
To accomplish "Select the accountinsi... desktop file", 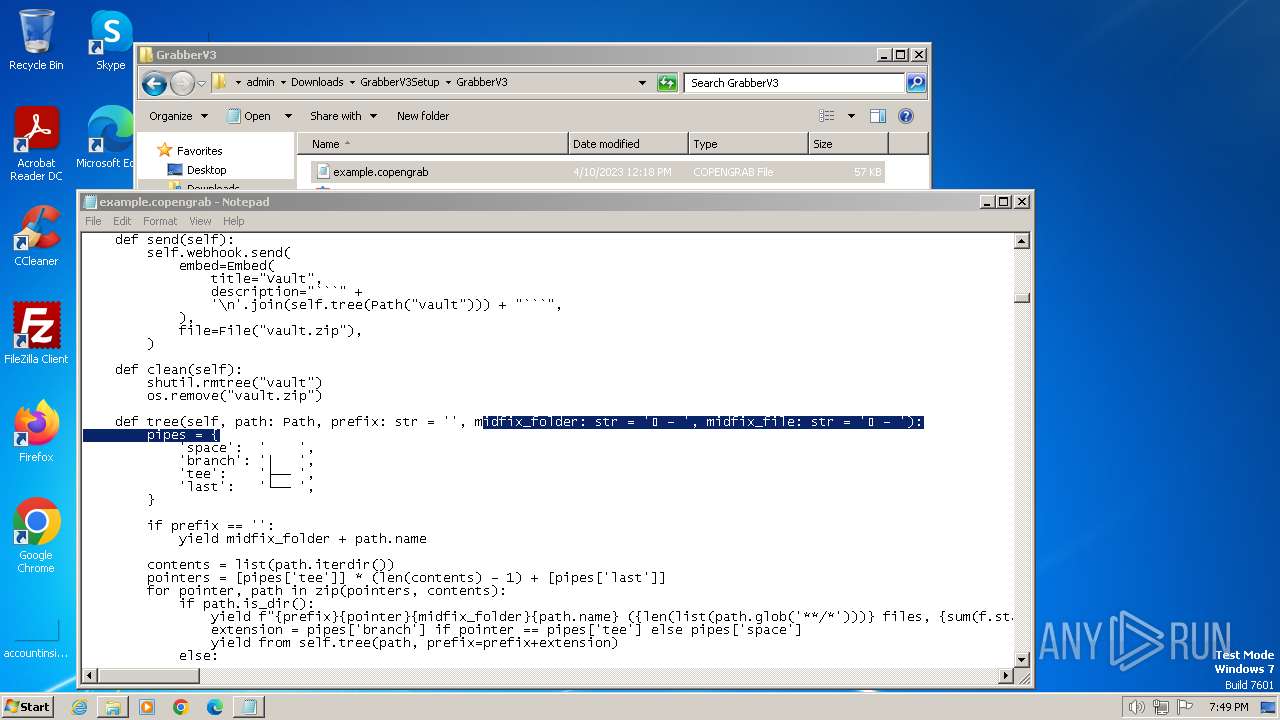I will [x=36, y=640].
